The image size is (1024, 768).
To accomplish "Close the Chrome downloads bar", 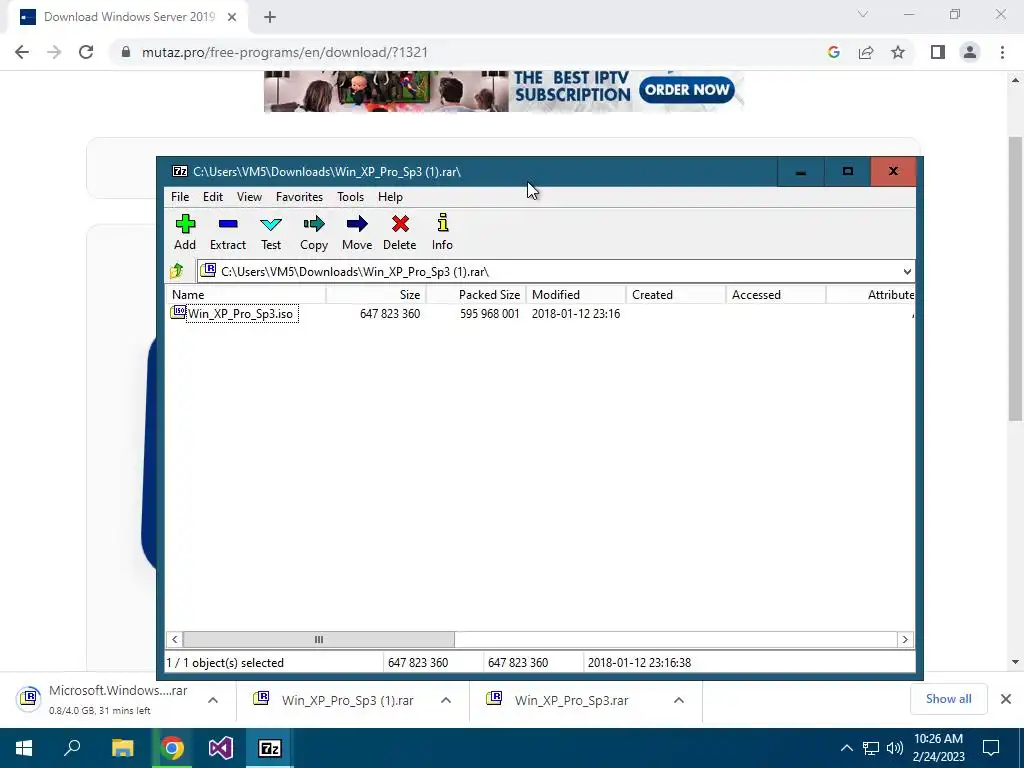I will 1006,699.
